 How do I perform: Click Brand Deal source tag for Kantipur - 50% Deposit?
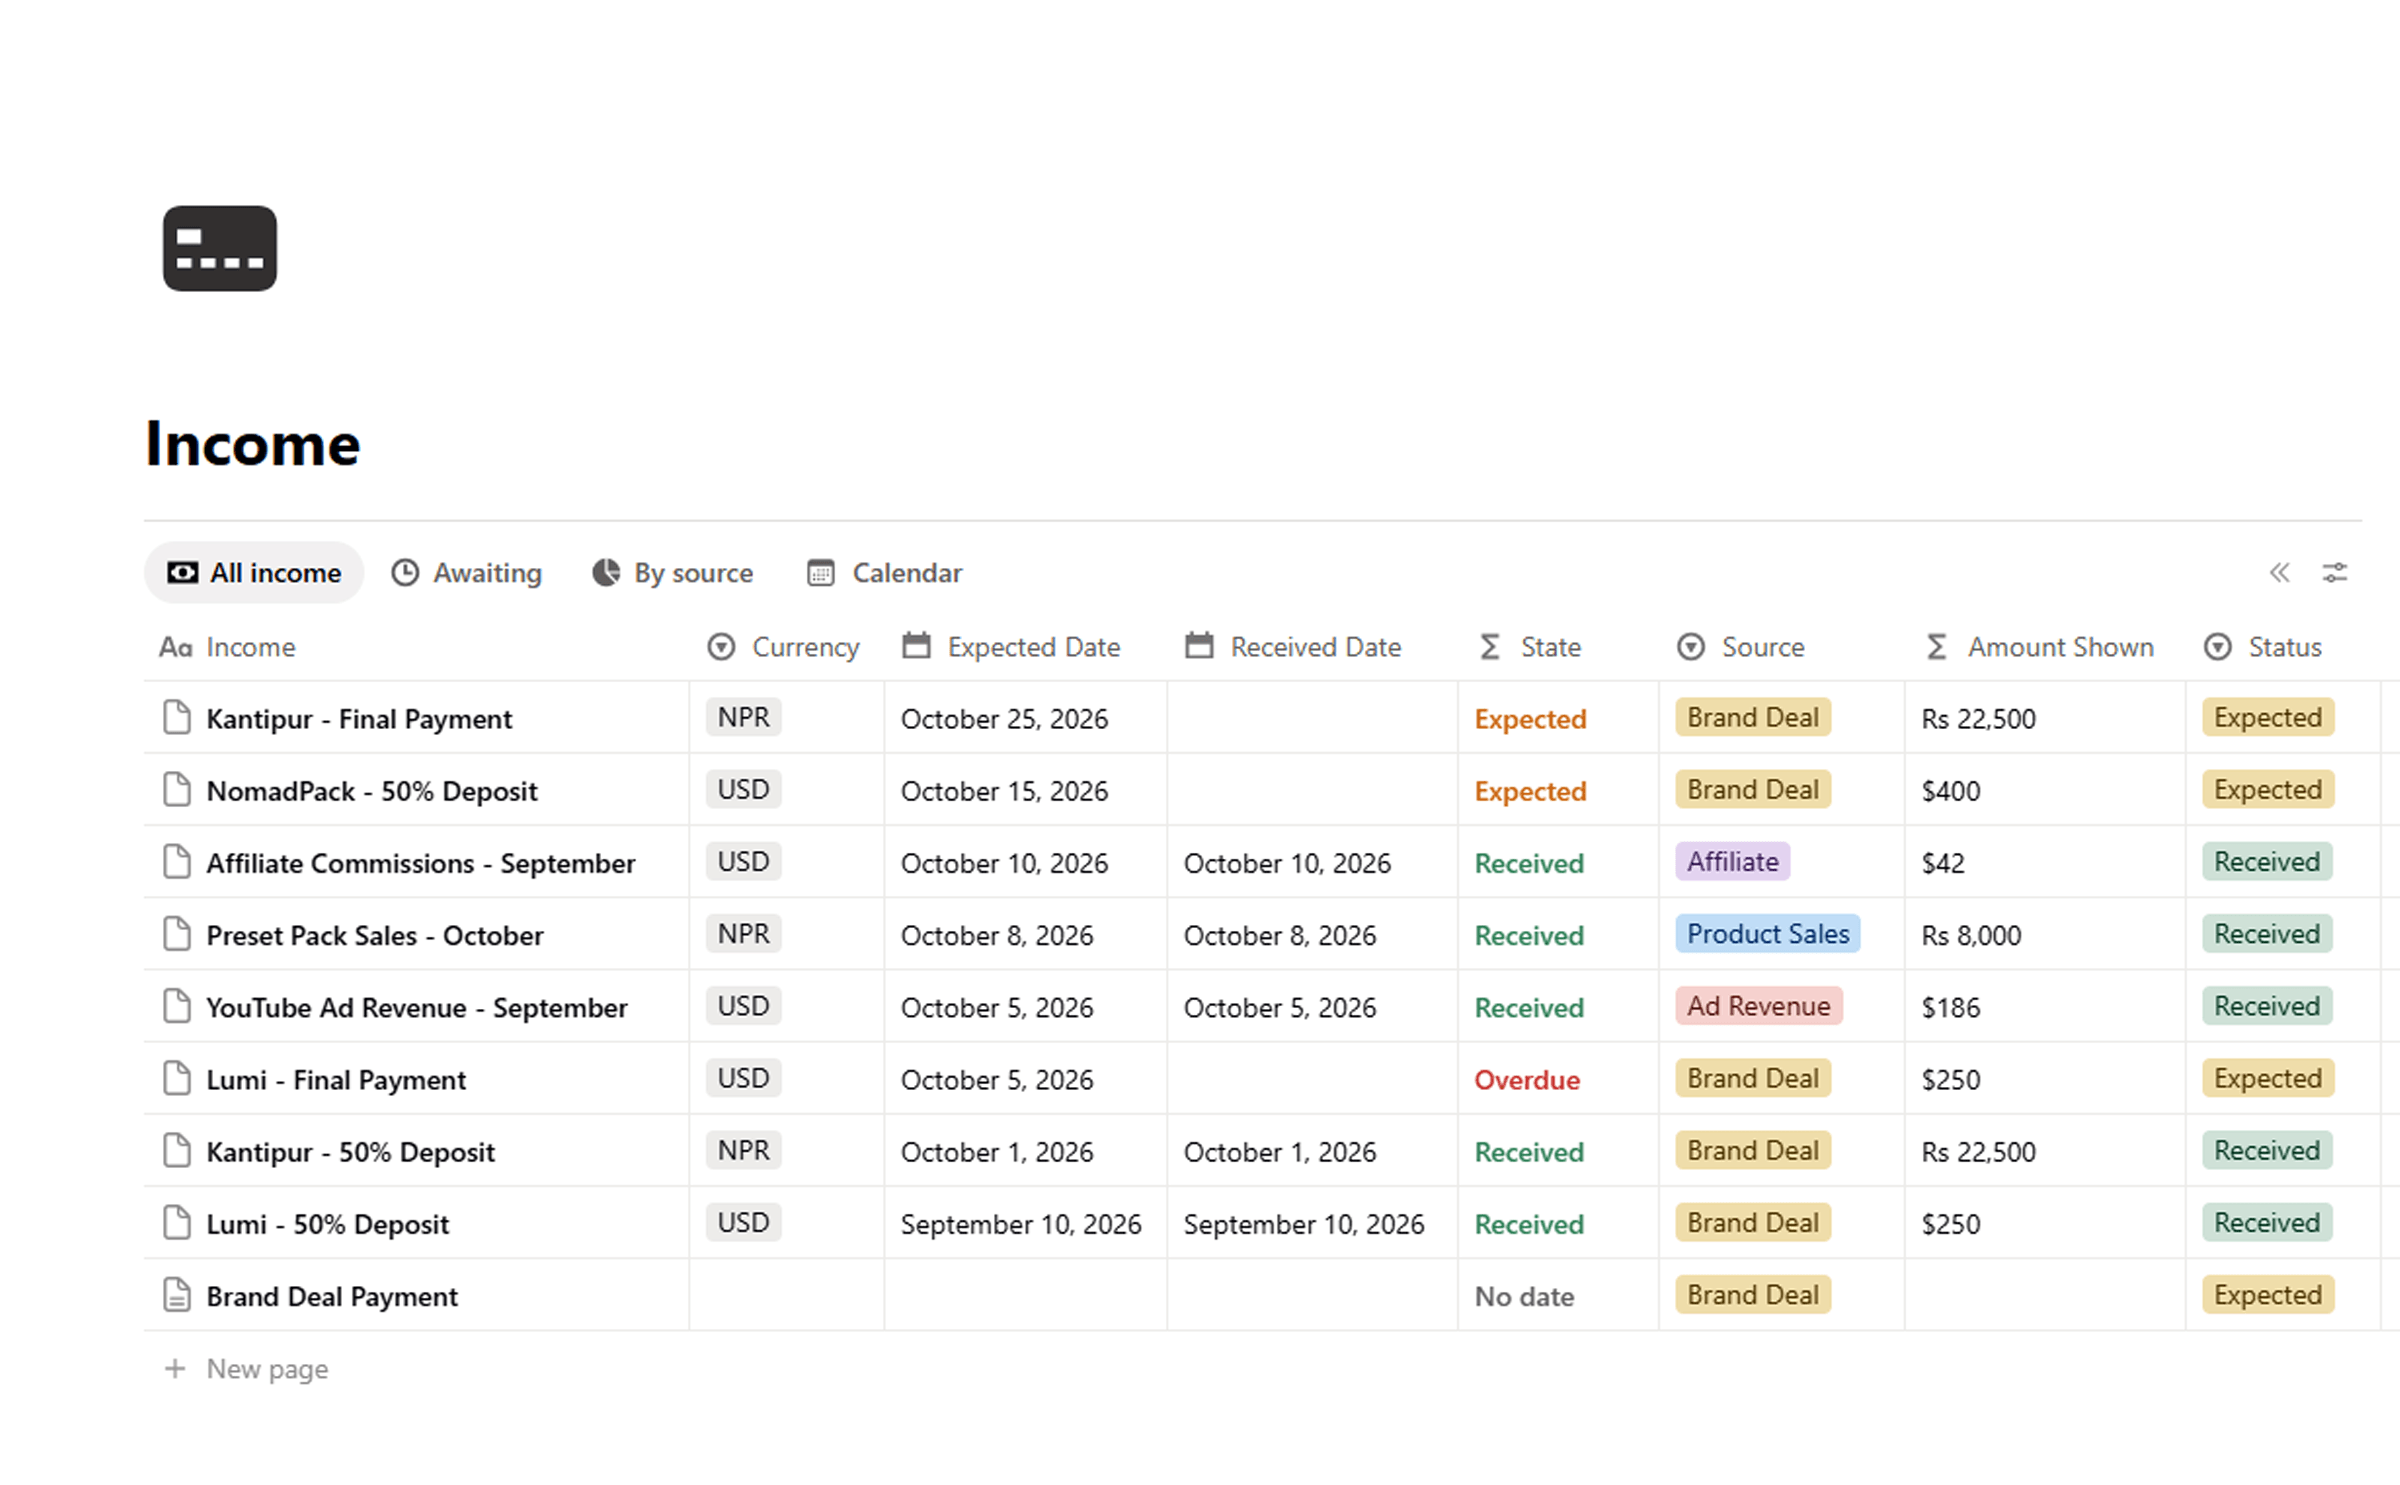[1753, 1150]
